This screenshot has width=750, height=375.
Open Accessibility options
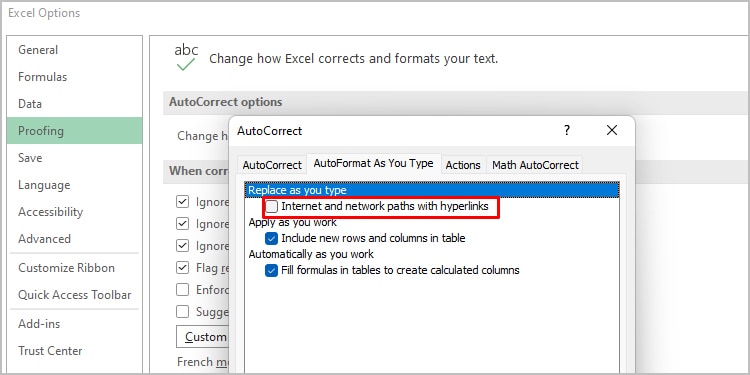coord(75,211)
